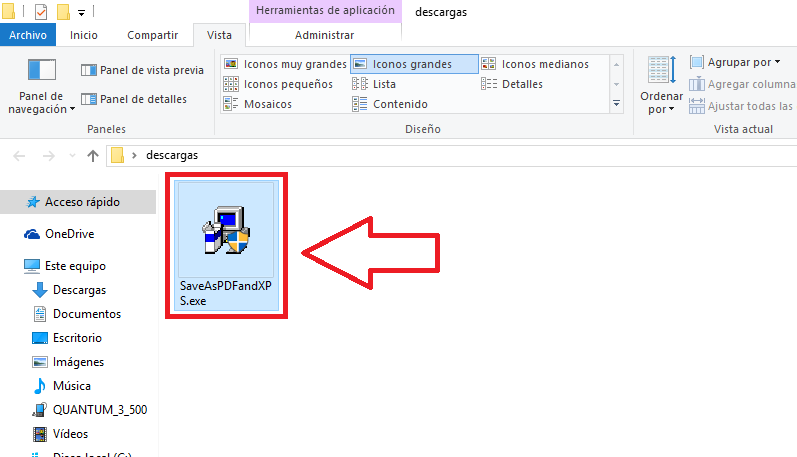This screenshot has height=457, width=797.
Task: Open the Navigation pane (Panel de navegación) icon
Action: [41, 71]
